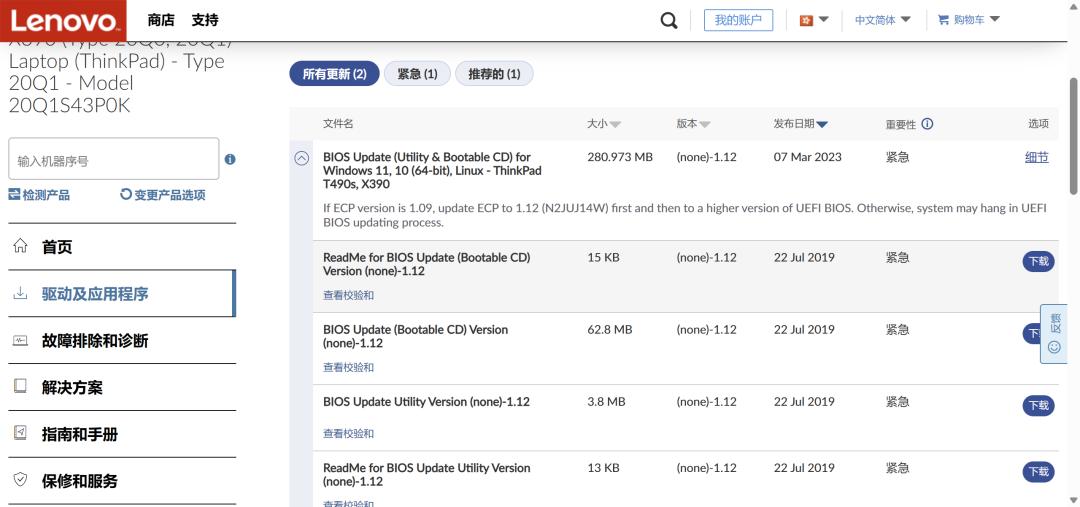Select the 紧急 (1) filter tab
This screenshot has height=507, width=1080.
click(417, 74)
